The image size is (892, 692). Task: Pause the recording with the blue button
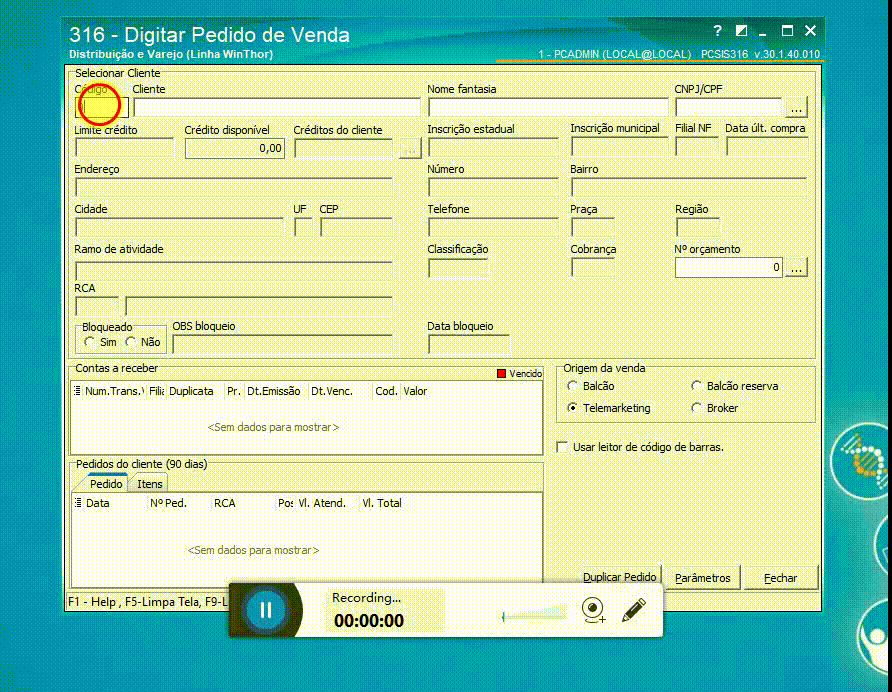click(266, 610)
